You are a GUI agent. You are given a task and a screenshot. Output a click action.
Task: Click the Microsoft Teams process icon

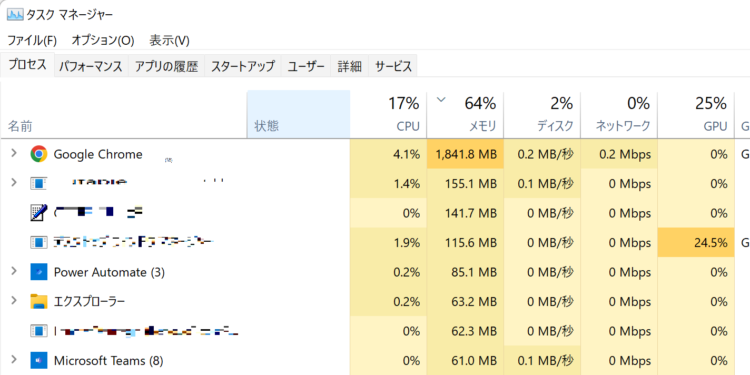[x=39, y=360]
